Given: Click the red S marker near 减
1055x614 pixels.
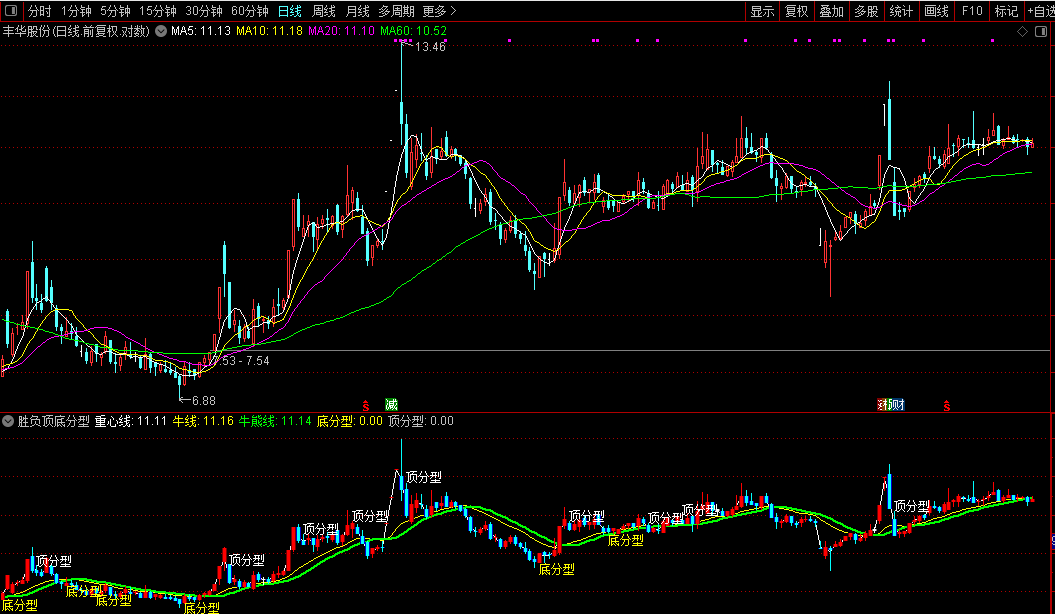Looking at the screenshot, I should pos(366,406).
